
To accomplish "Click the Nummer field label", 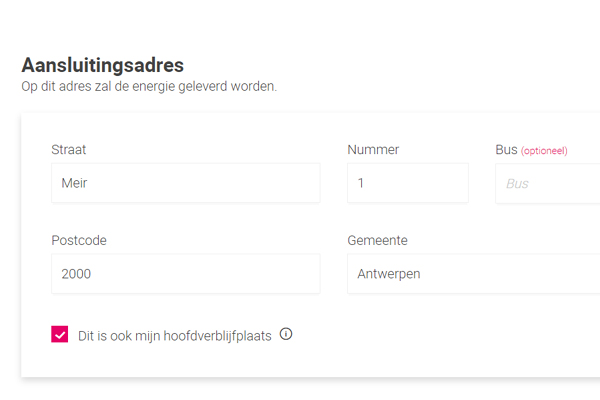I will point(373,149).
